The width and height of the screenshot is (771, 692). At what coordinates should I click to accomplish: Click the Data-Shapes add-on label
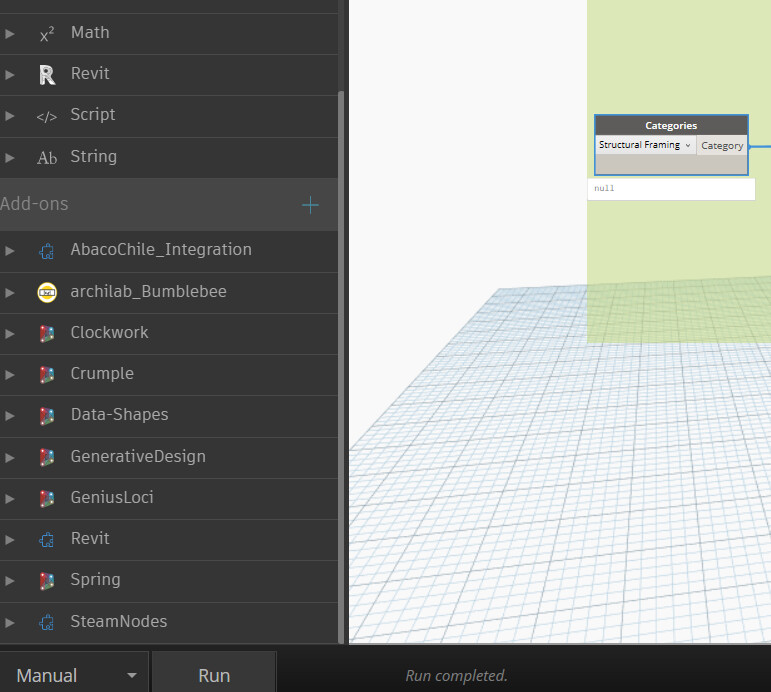click(119, 415)
